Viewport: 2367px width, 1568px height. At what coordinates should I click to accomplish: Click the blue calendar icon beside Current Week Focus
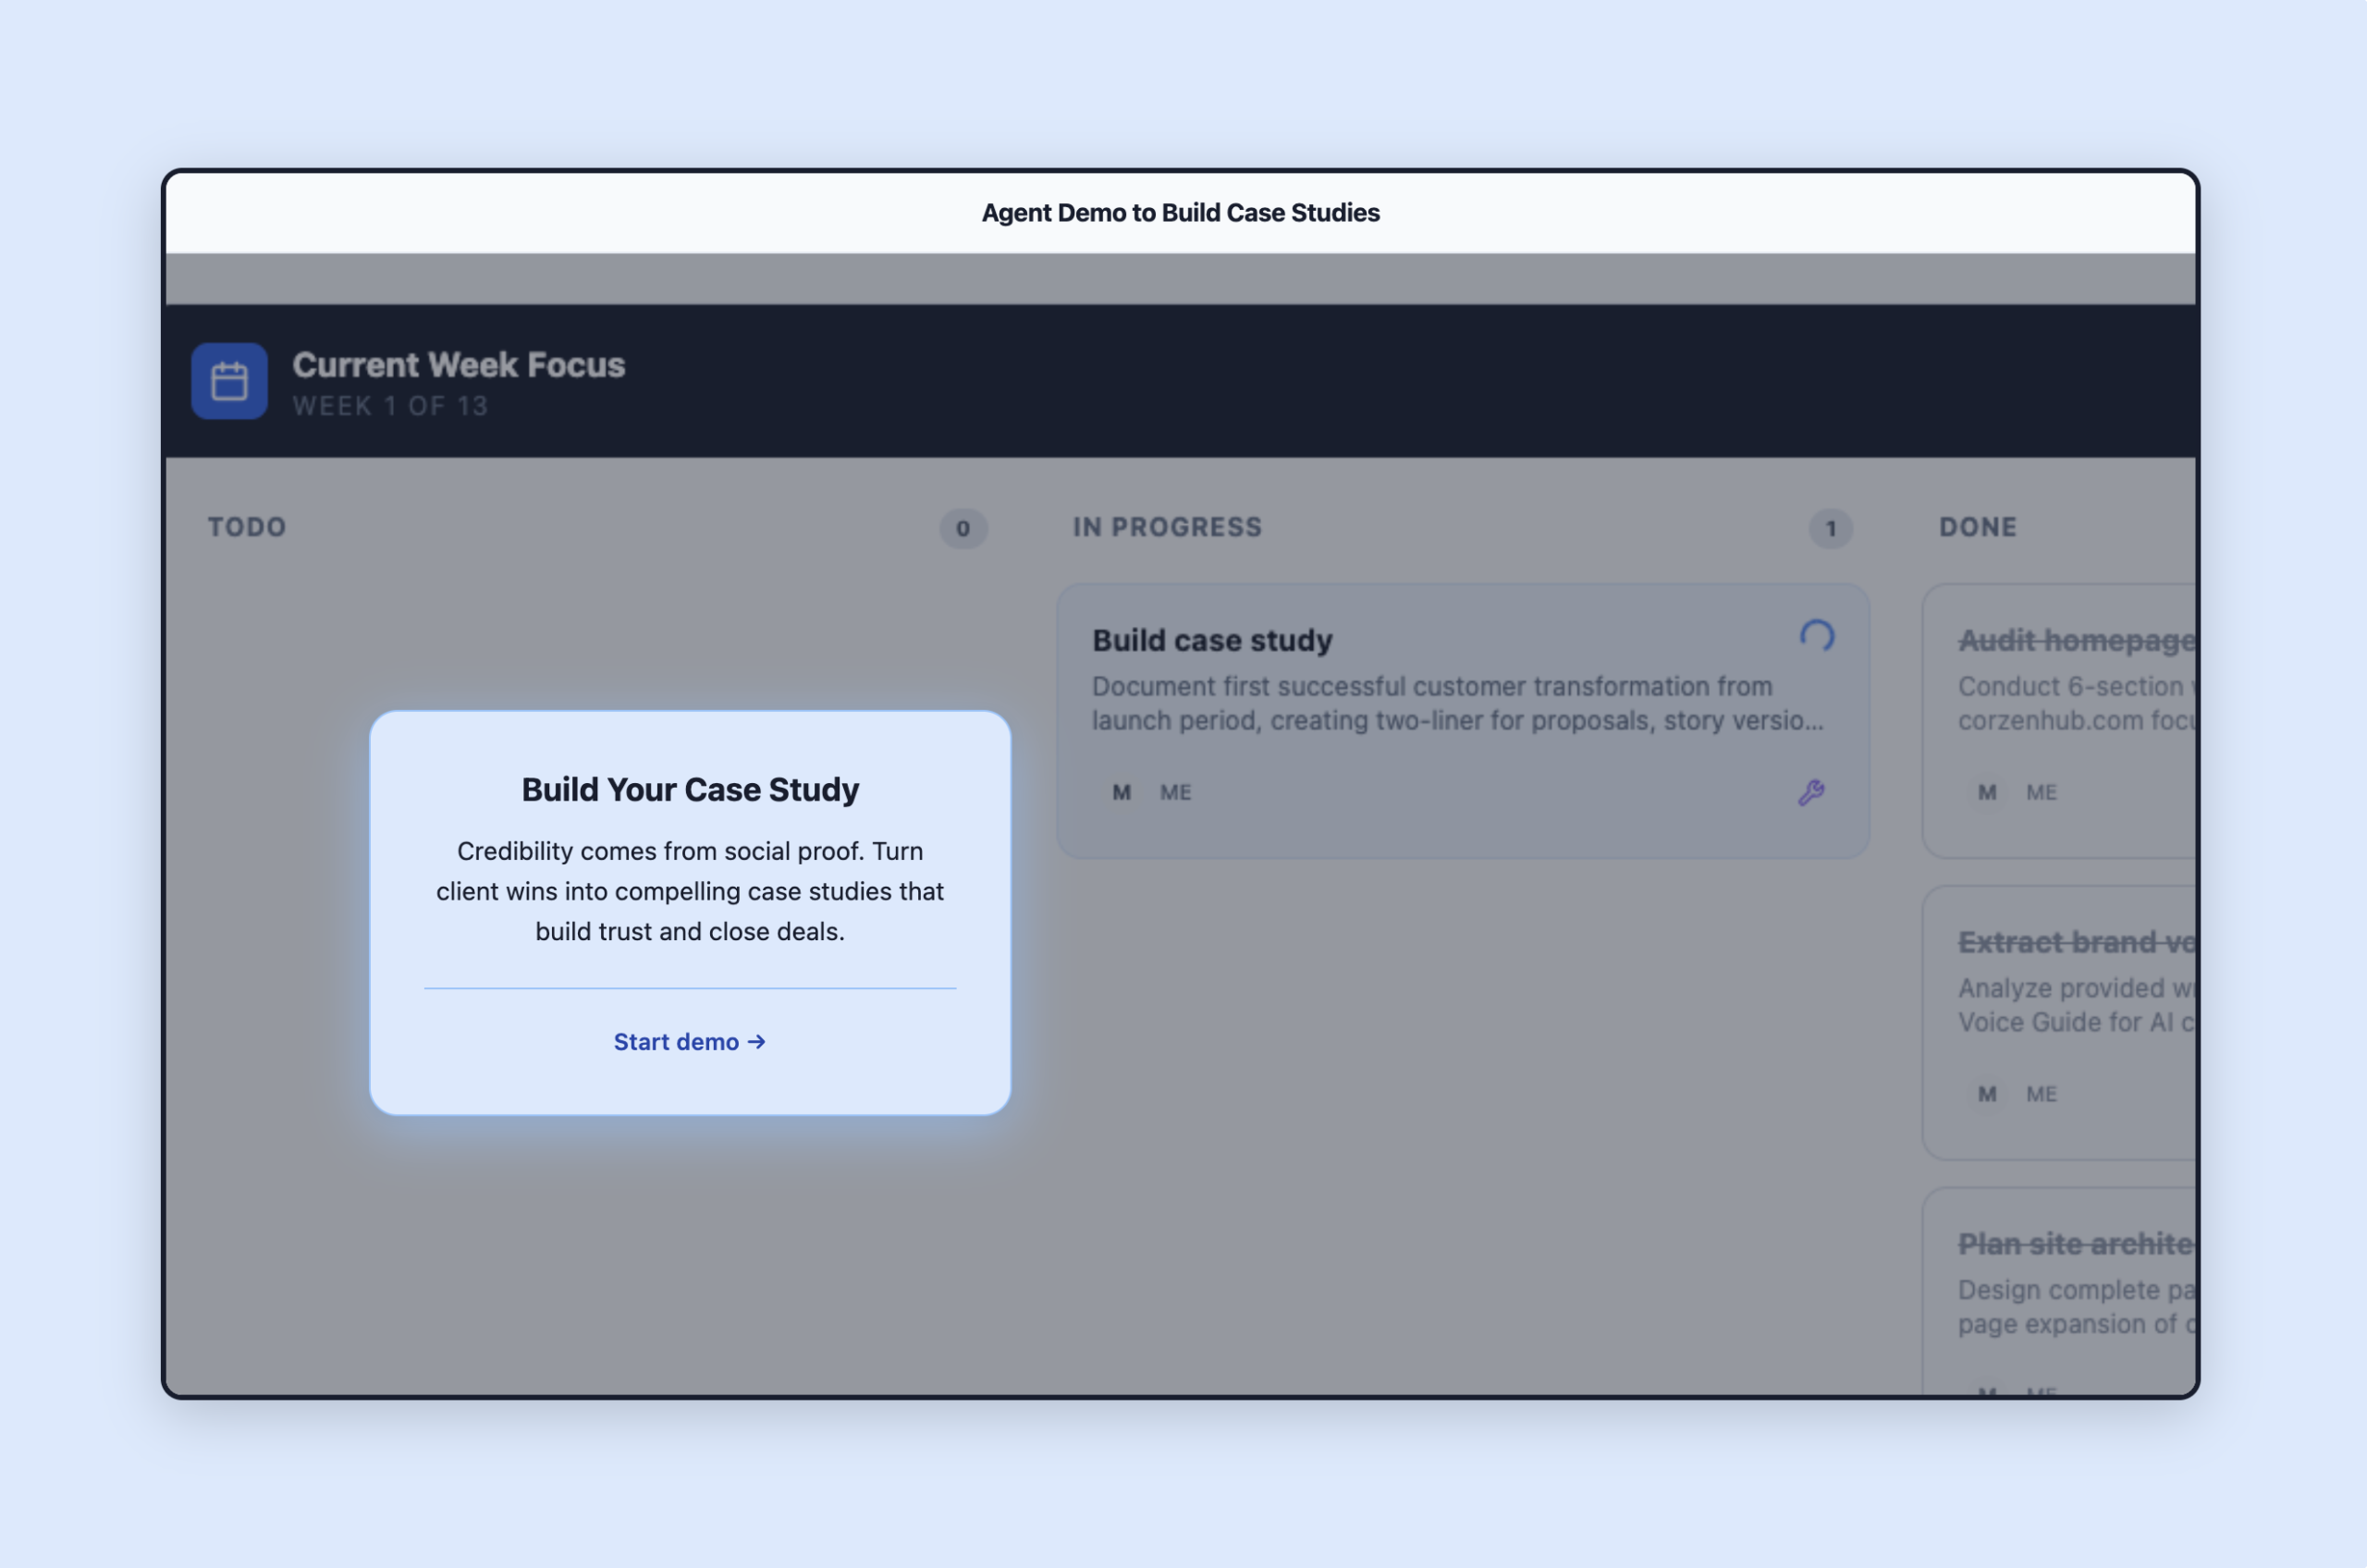click(x=229, y=381)
